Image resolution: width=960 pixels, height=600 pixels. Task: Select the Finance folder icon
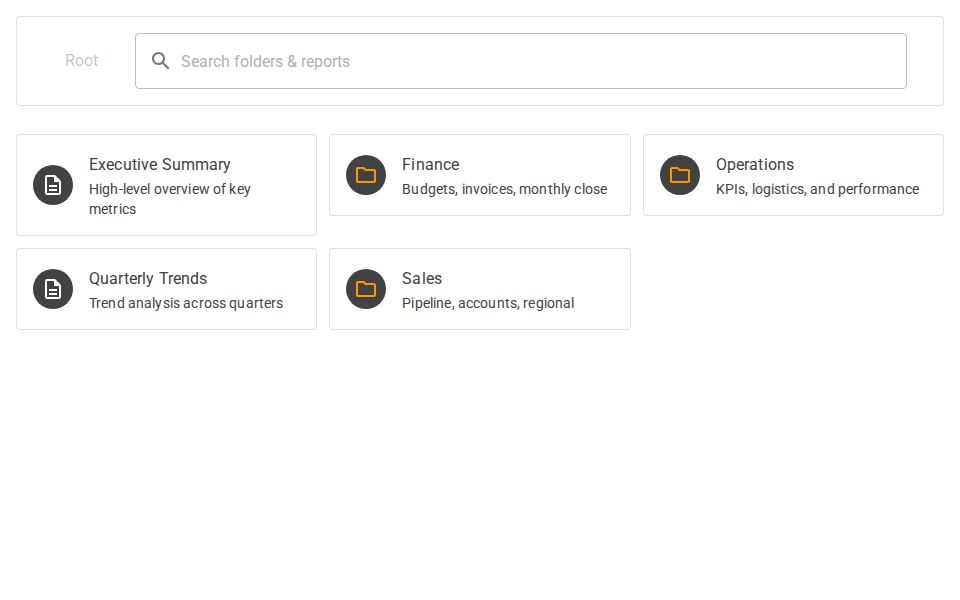click(366, 175)
